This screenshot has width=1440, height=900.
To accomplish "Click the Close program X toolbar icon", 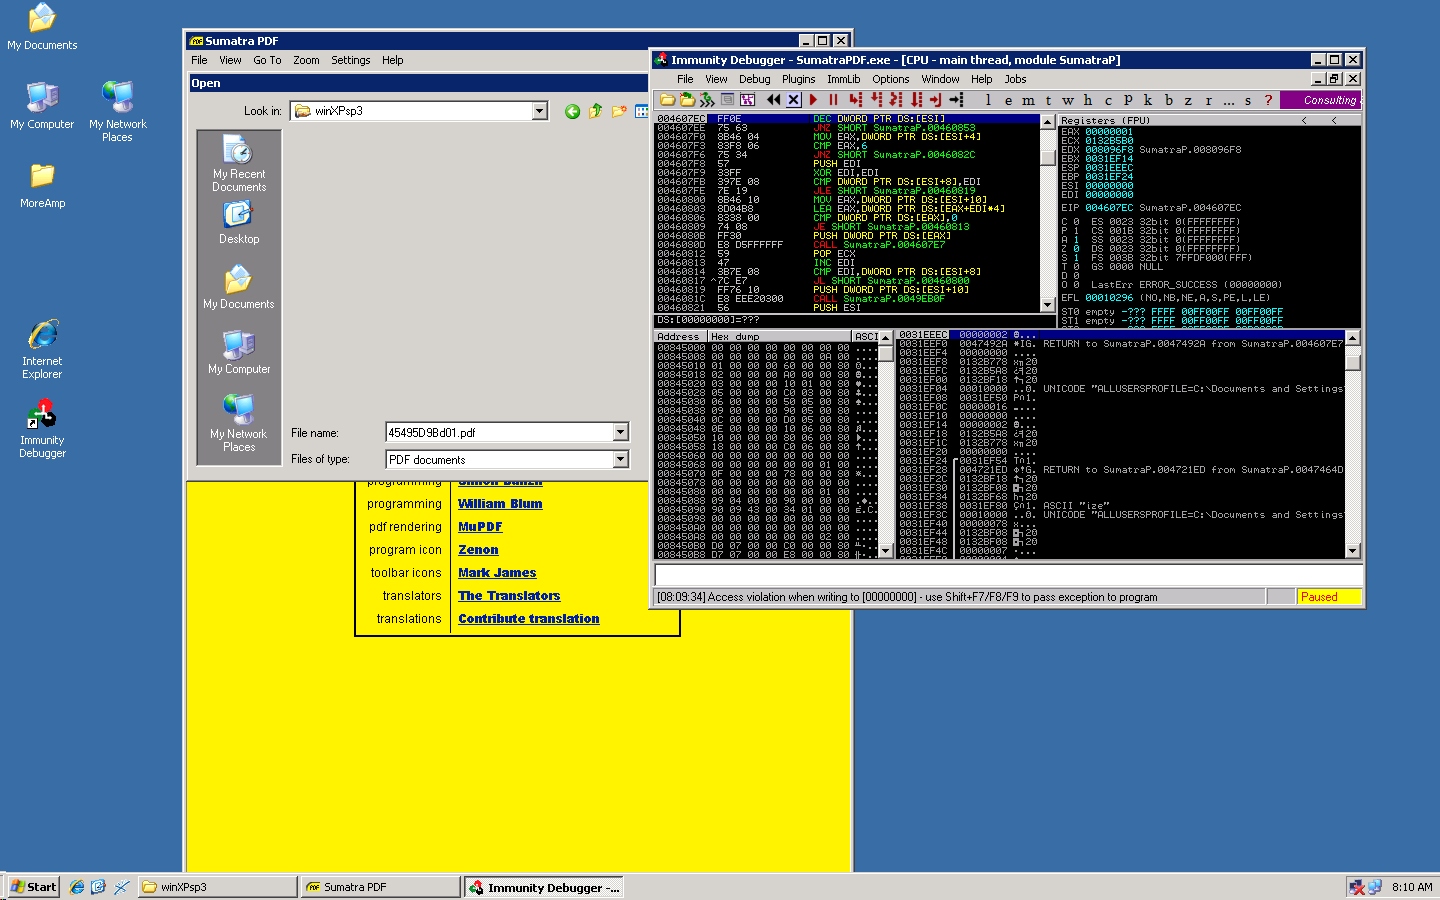I will [793, 100].
